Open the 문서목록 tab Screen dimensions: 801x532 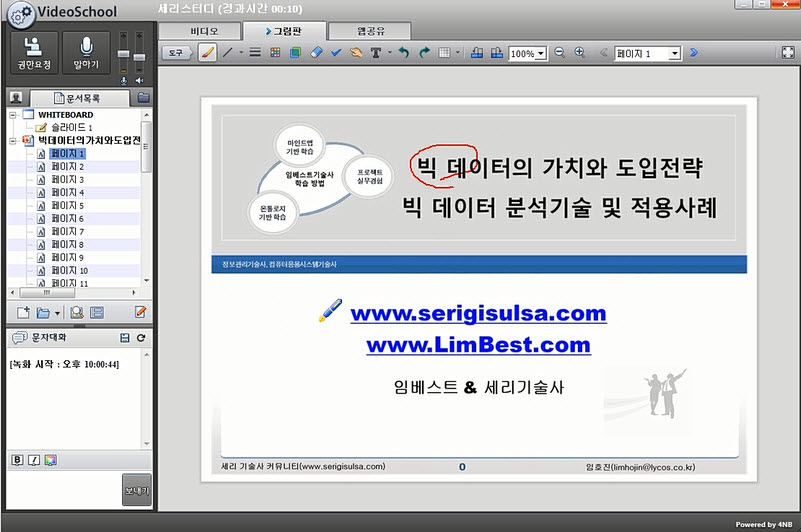pos(80,98)
